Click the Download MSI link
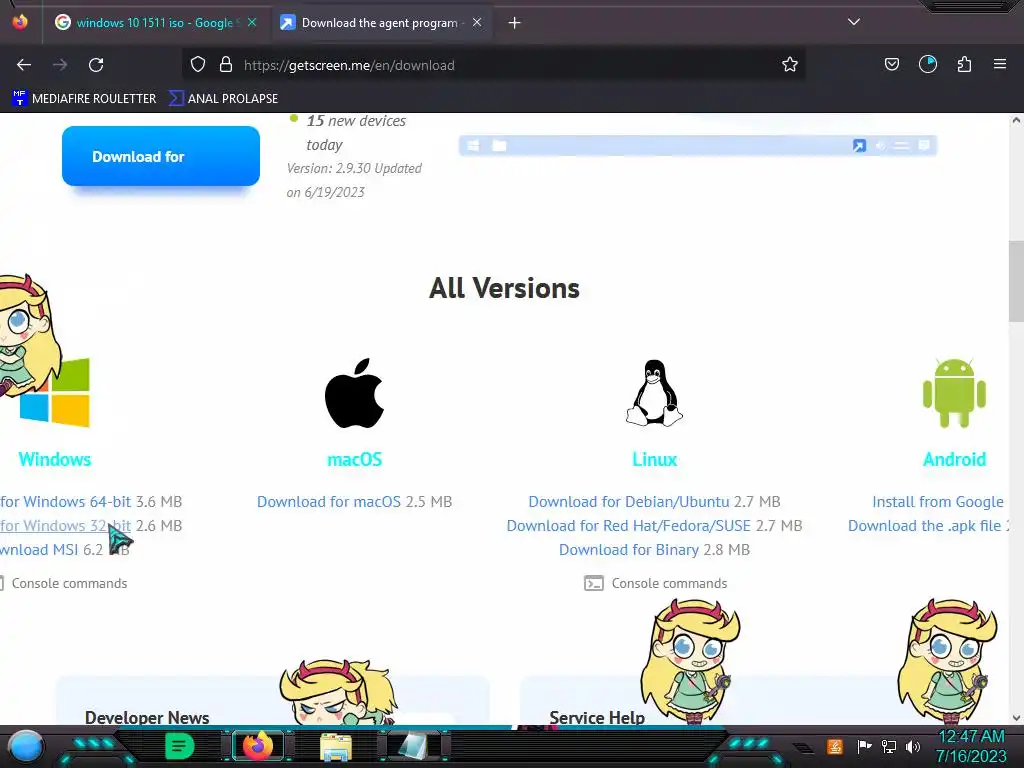The height and width of the screenshot is (768, 1024). point(39,550)
